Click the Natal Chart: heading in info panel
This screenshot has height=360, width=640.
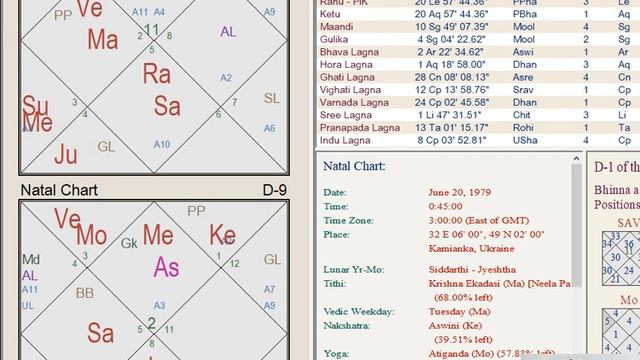(354, 166)
